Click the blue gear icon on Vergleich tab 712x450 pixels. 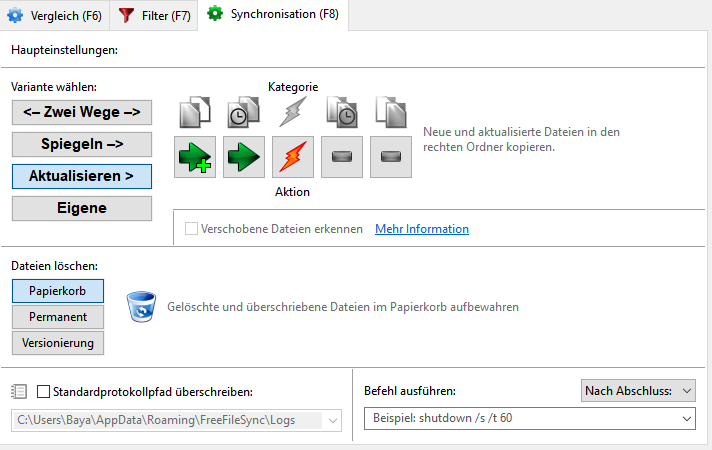pyautogui.click(x=15, y=15)
